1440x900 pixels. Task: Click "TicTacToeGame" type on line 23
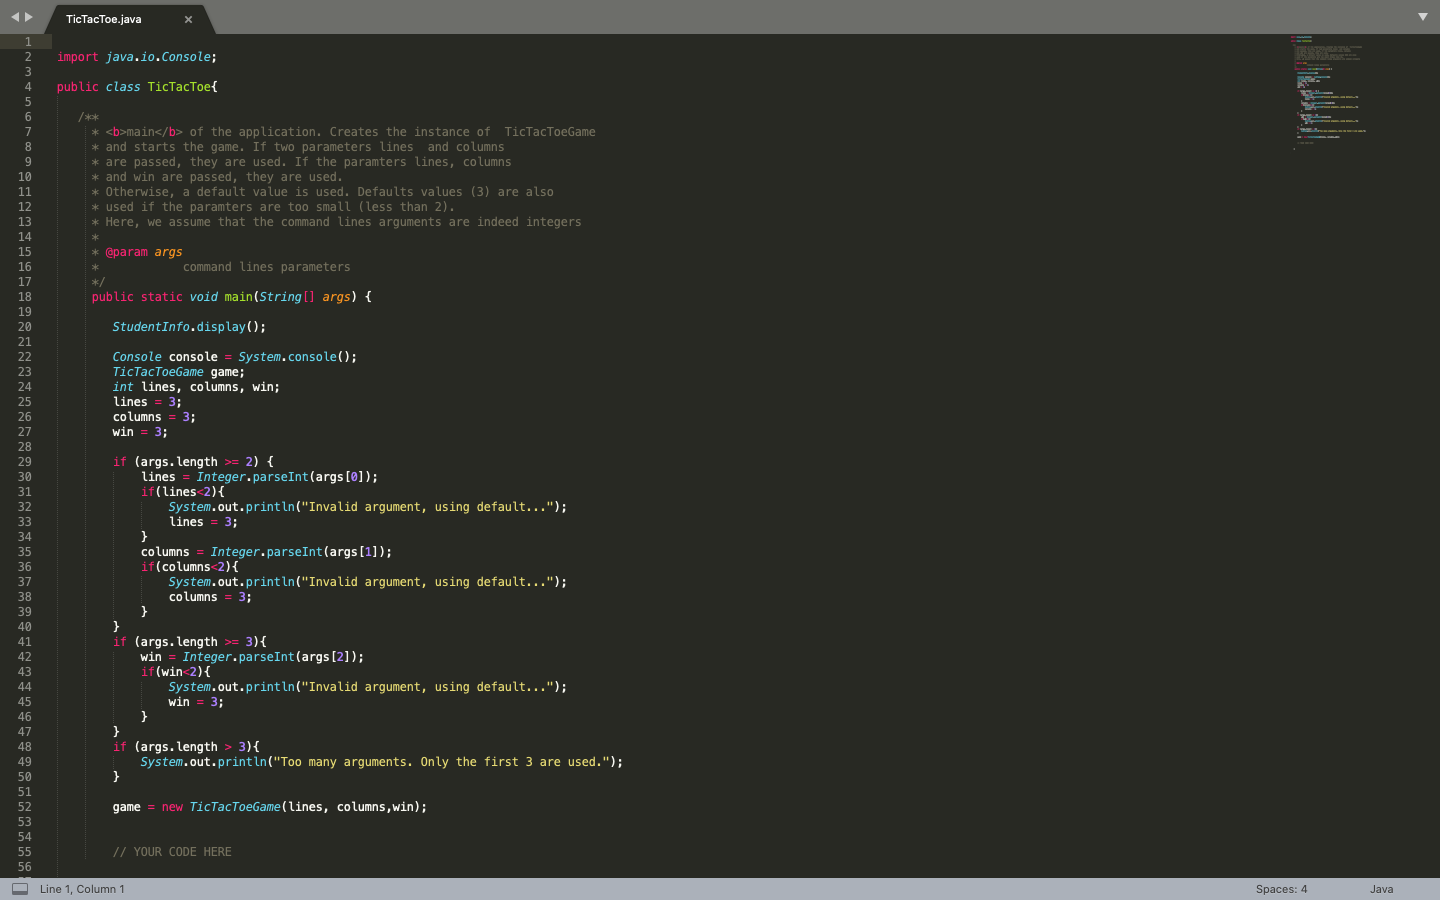(x=158, y=372)
